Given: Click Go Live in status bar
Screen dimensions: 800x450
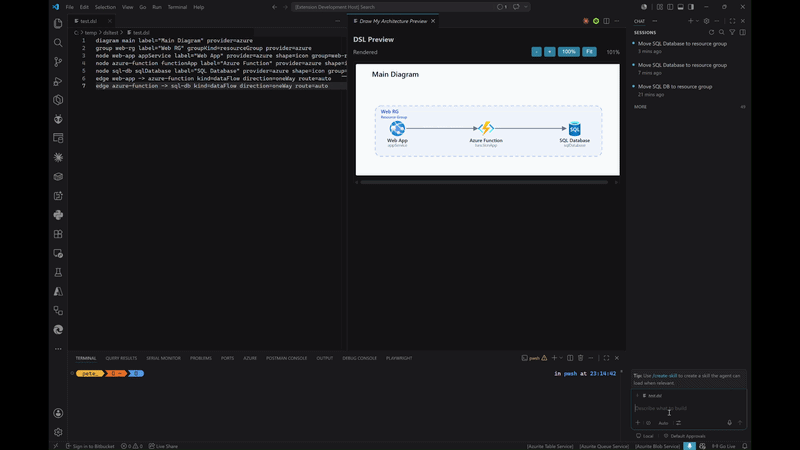Looking at the screenshot, I should click(724, 446).
